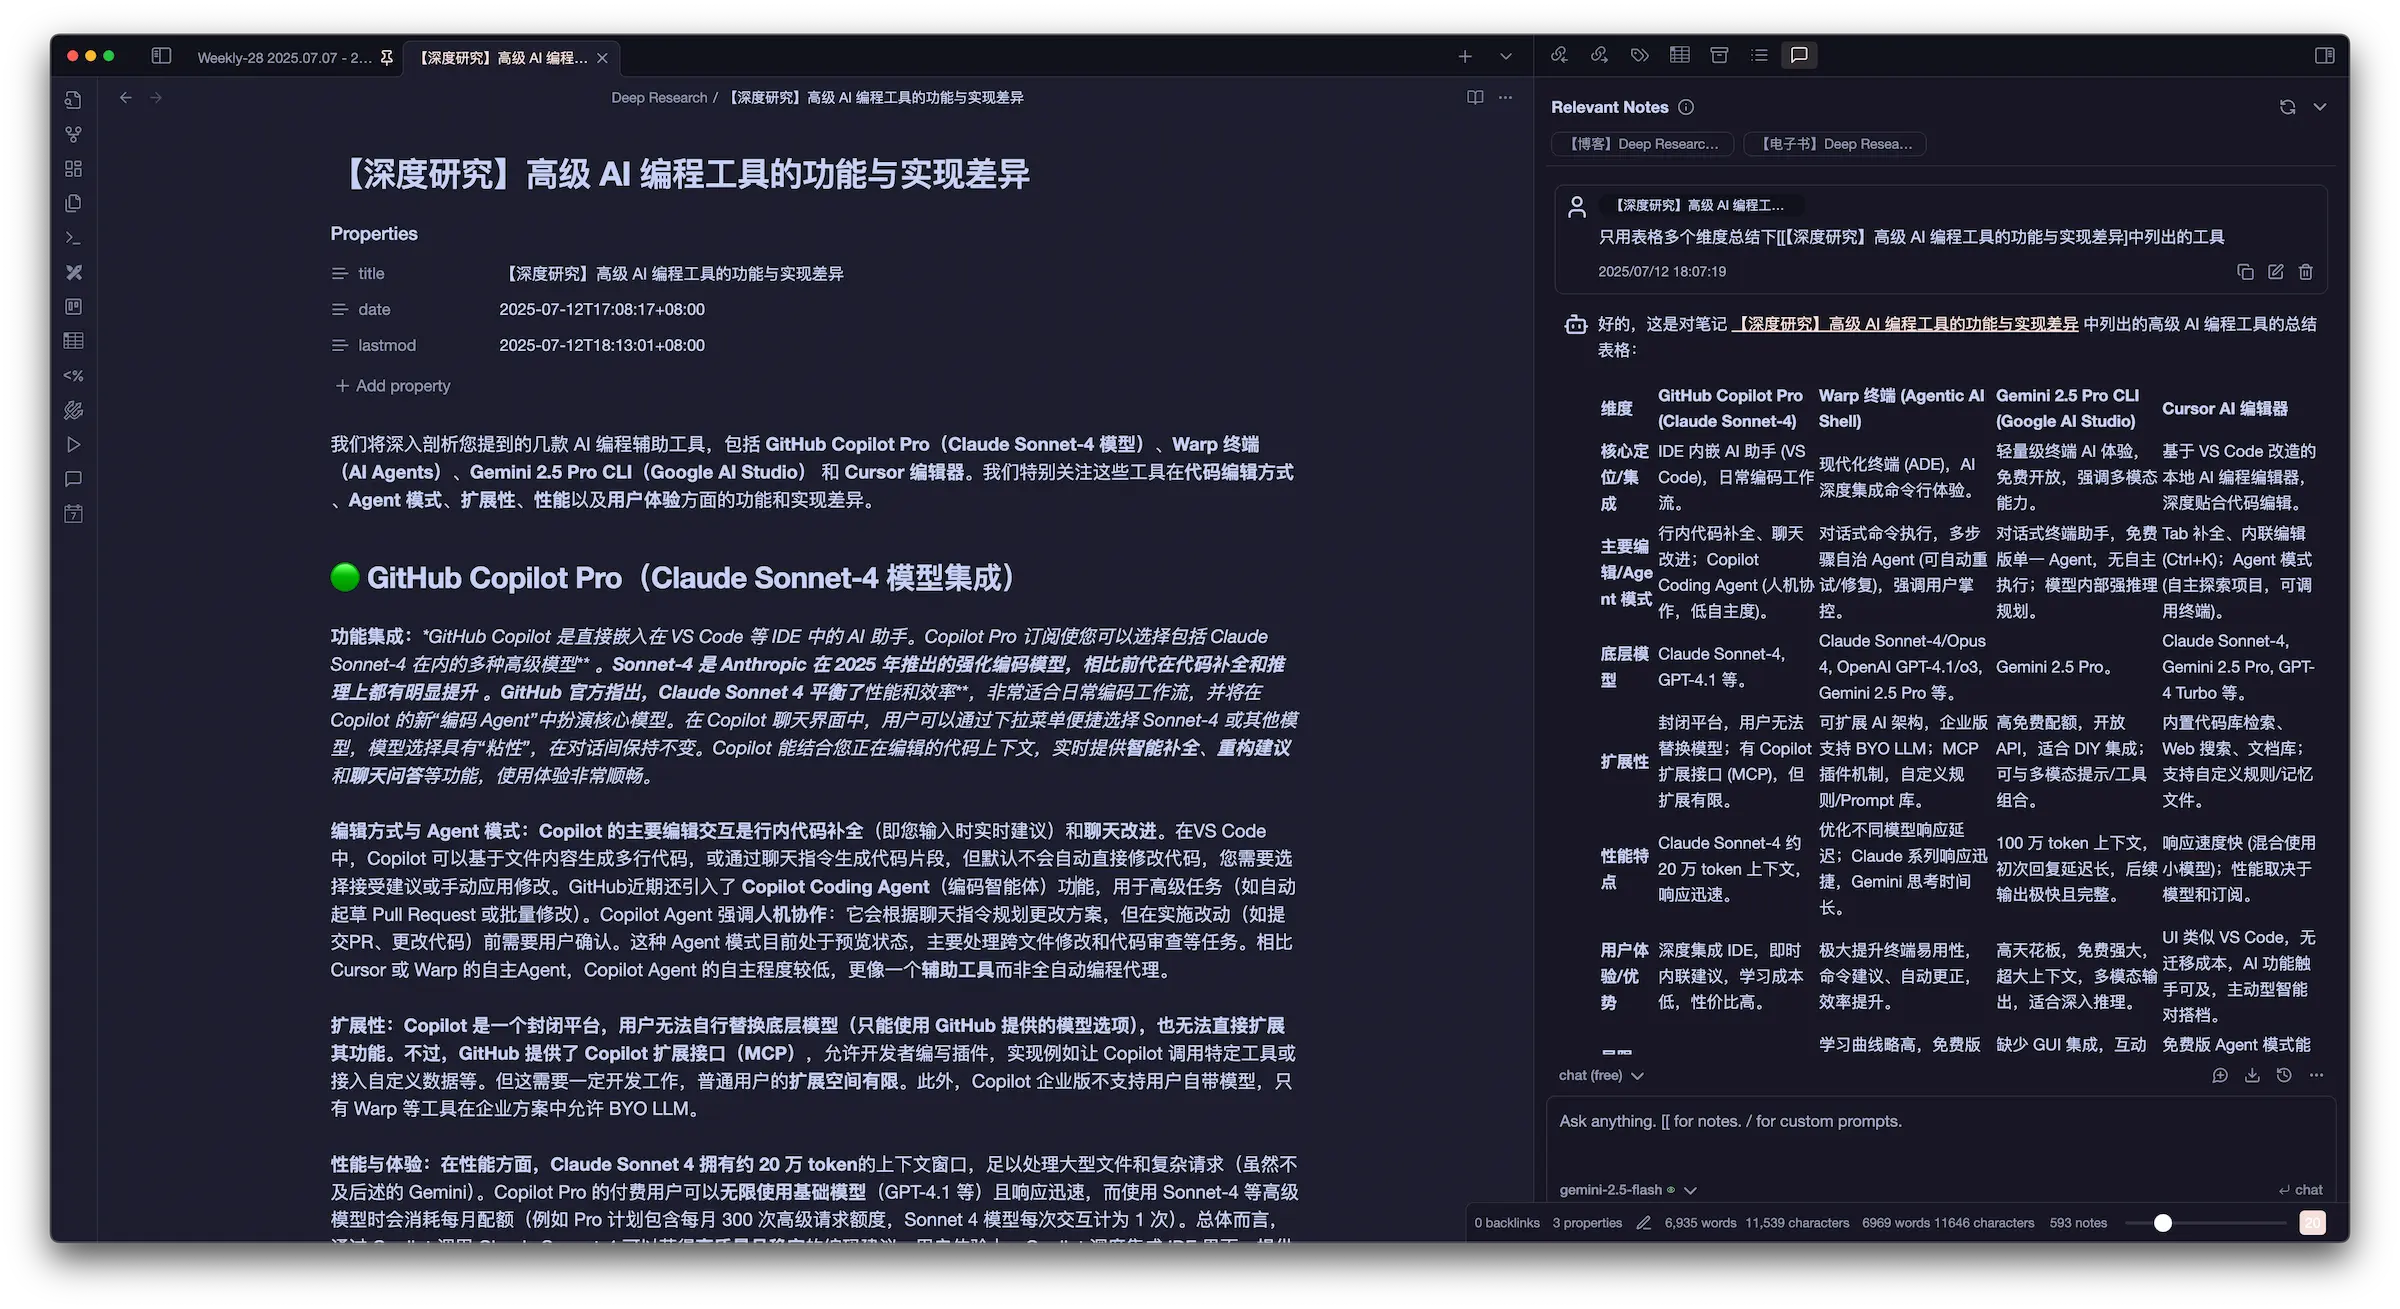Open the kanban board ribbon icon
Image resolution: width=2400 pixels, height=1309 pixels.
click(73, 307)
